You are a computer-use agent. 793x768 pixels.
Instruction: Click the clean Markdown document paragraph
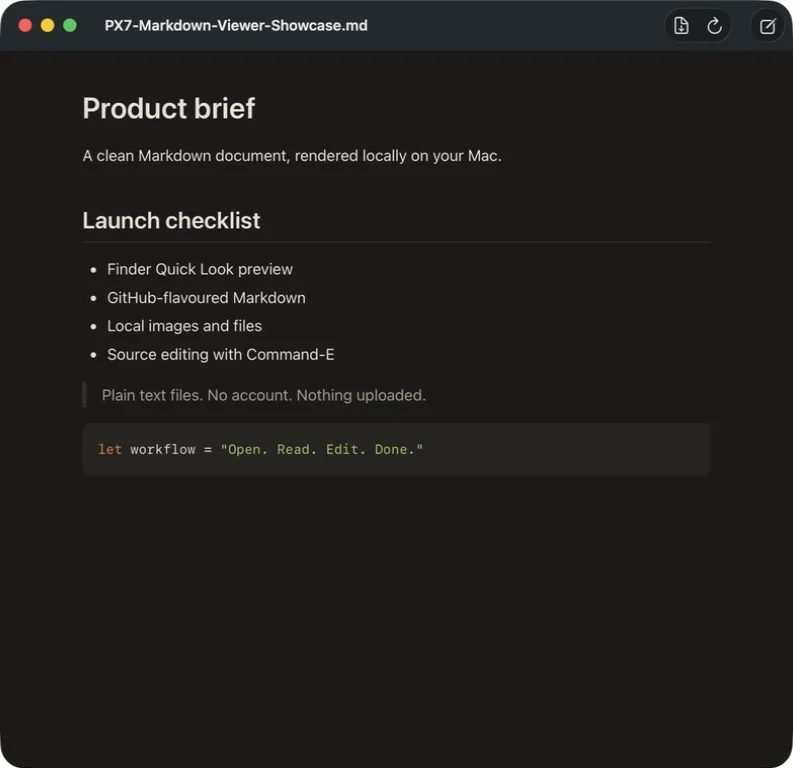(292, 156)
